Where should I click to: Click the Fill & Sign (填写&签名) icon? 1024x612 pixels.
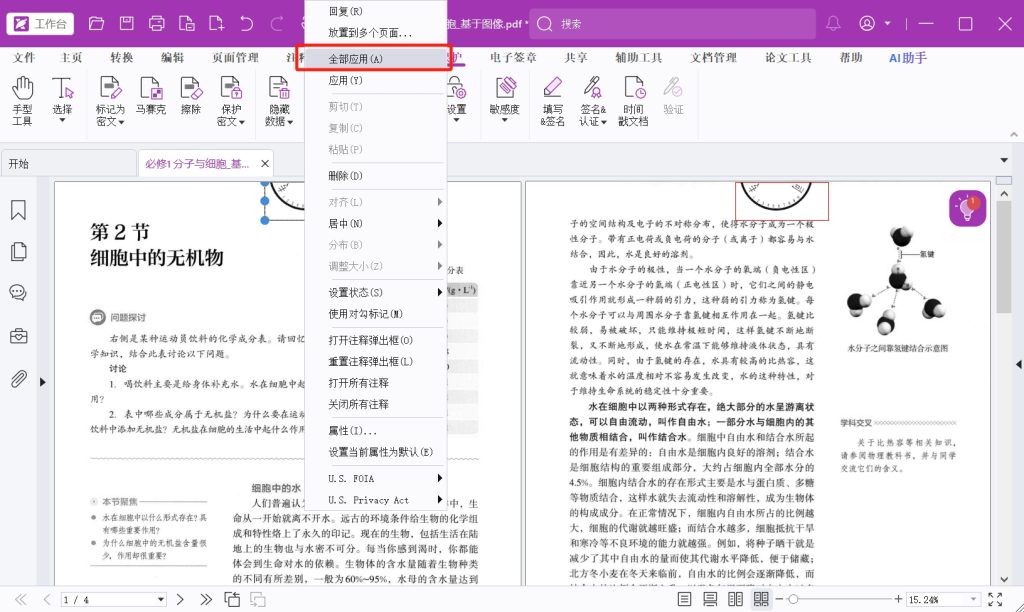(x=553, y=100)
